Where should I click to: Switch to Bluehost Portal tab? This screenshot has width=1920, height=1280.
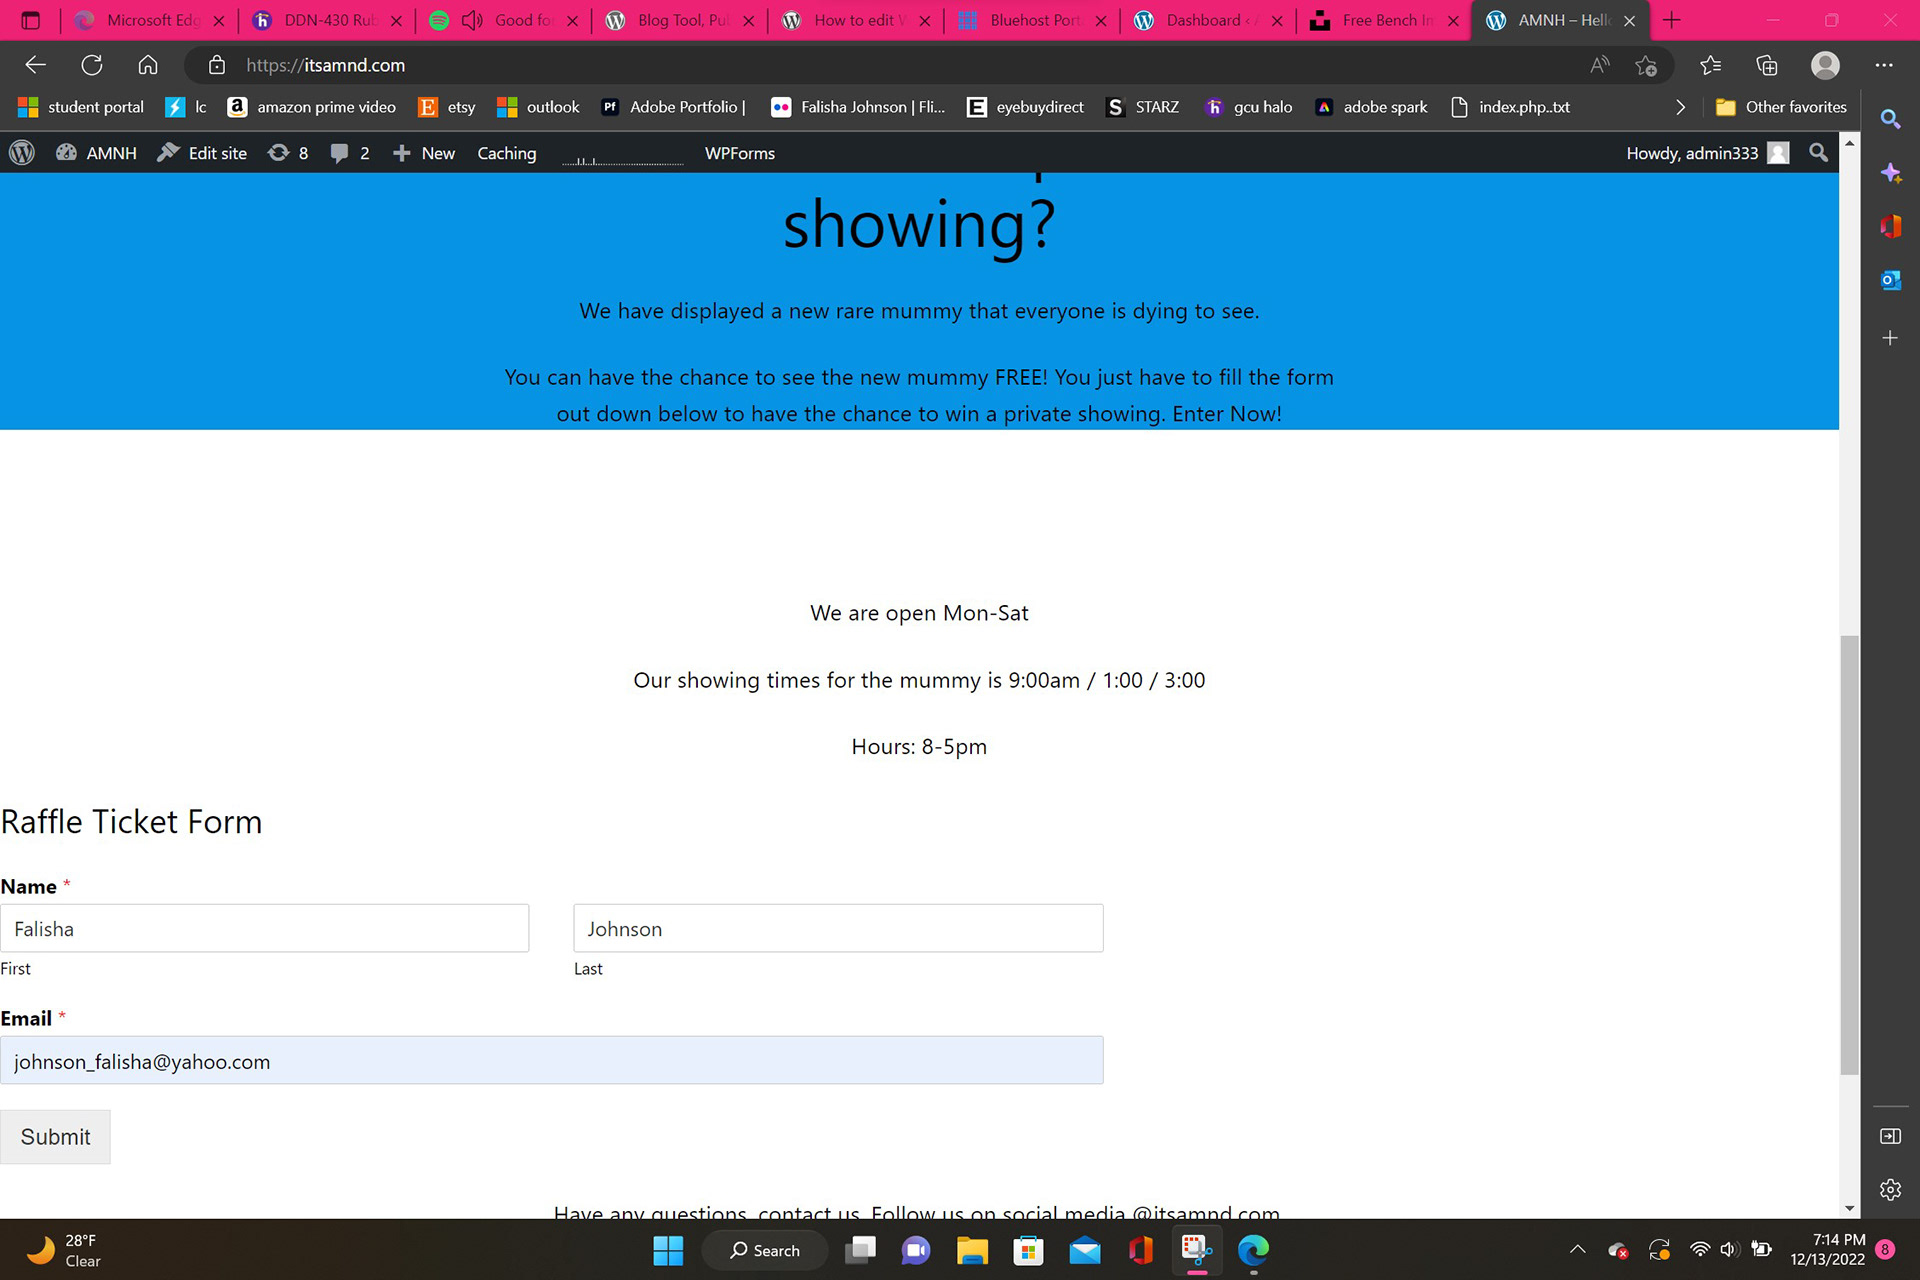click(x=1030, y=20)
